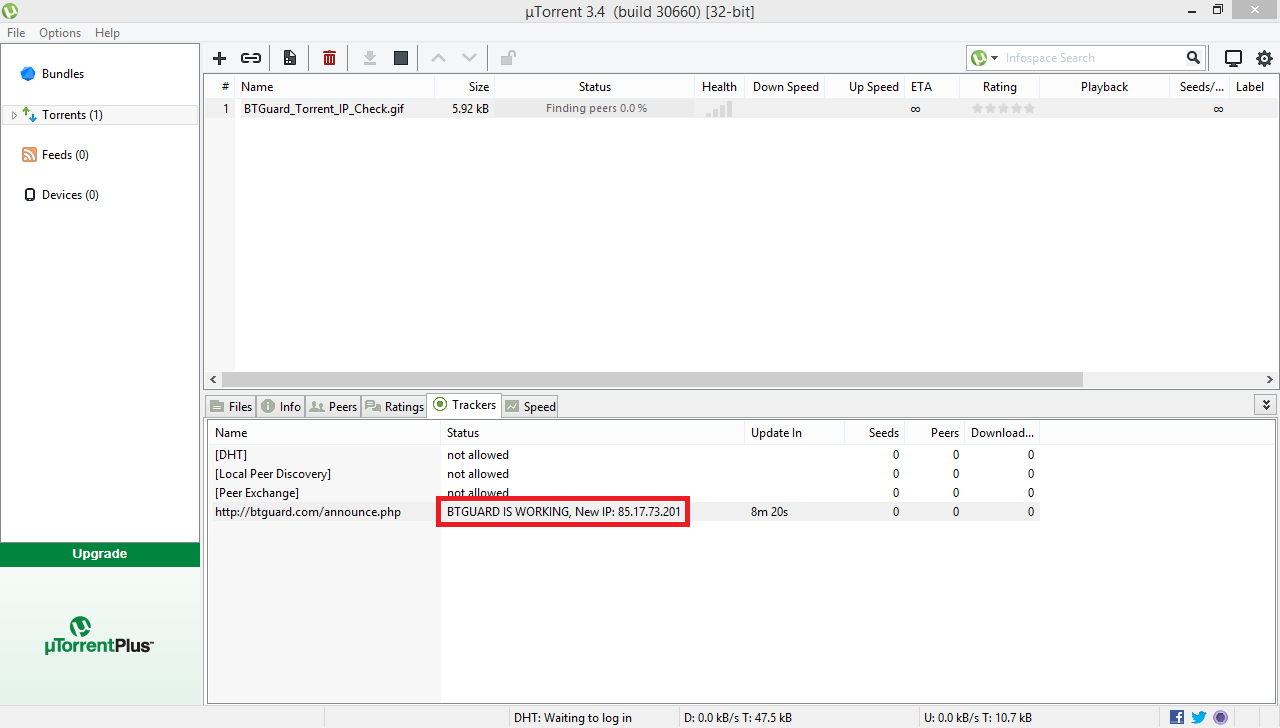
Task: Click the star rating for the torrent
Action: 1003,108
